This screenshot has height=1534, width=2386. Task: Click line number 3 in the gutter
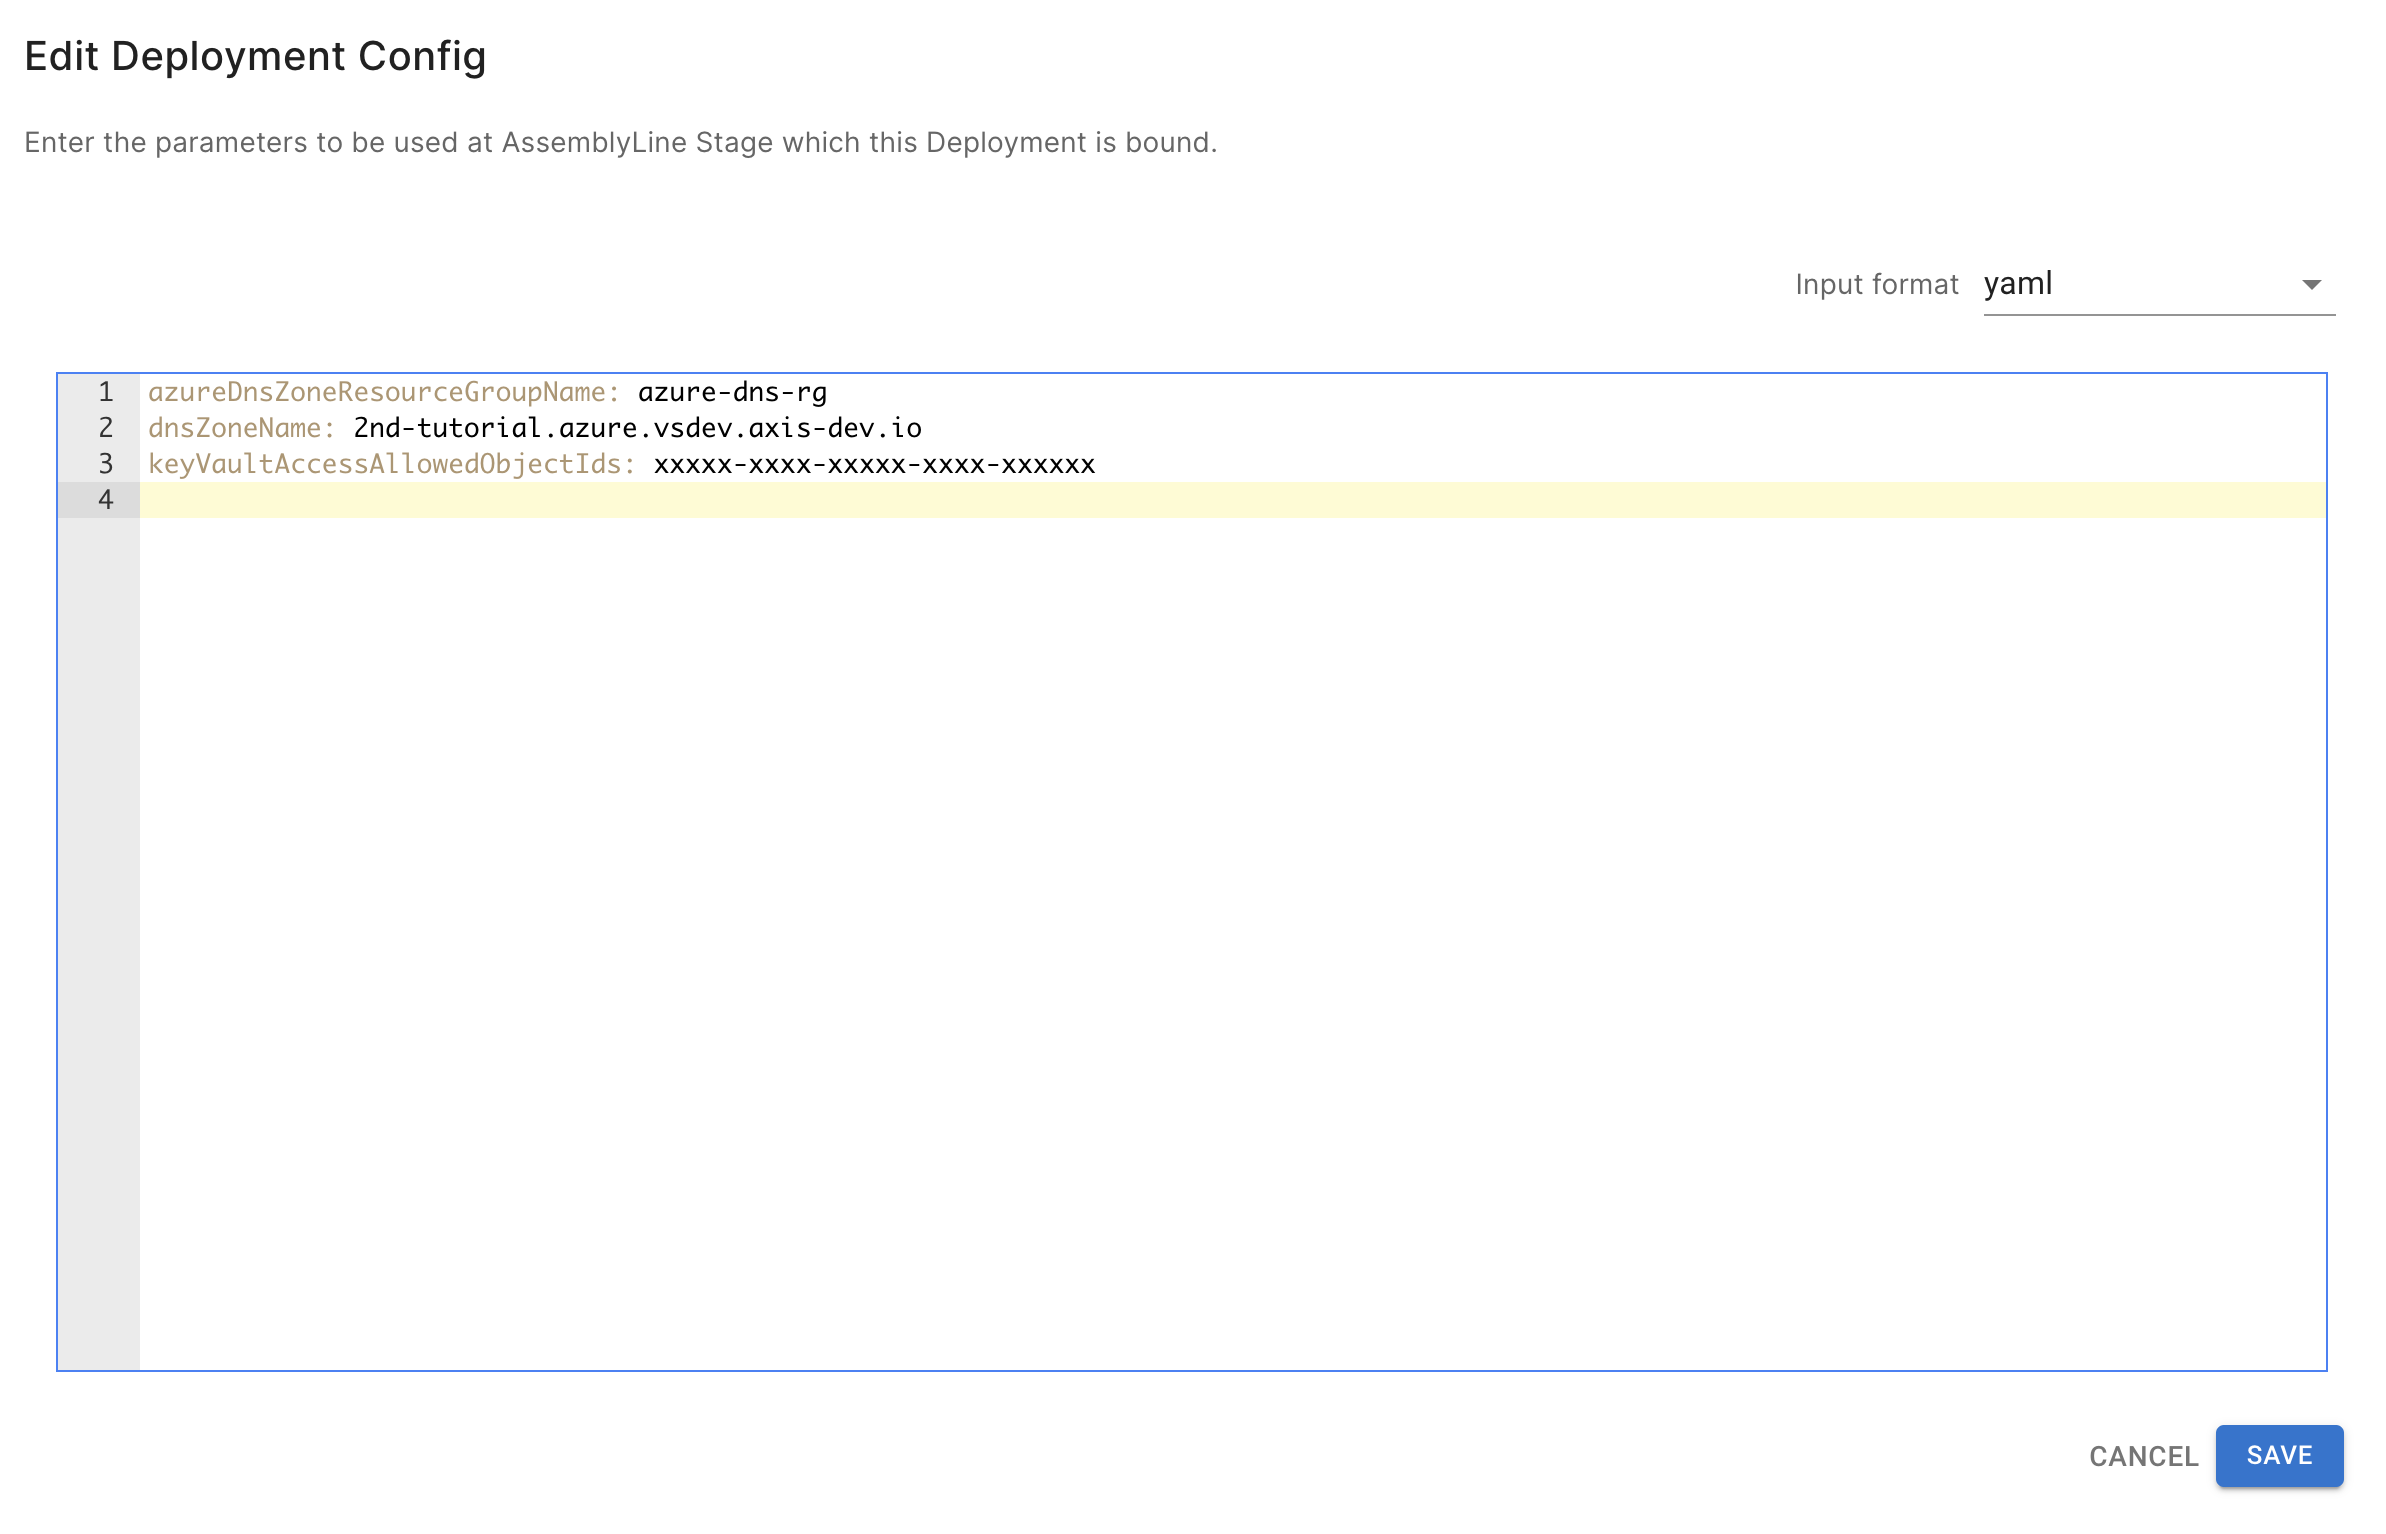105,464
